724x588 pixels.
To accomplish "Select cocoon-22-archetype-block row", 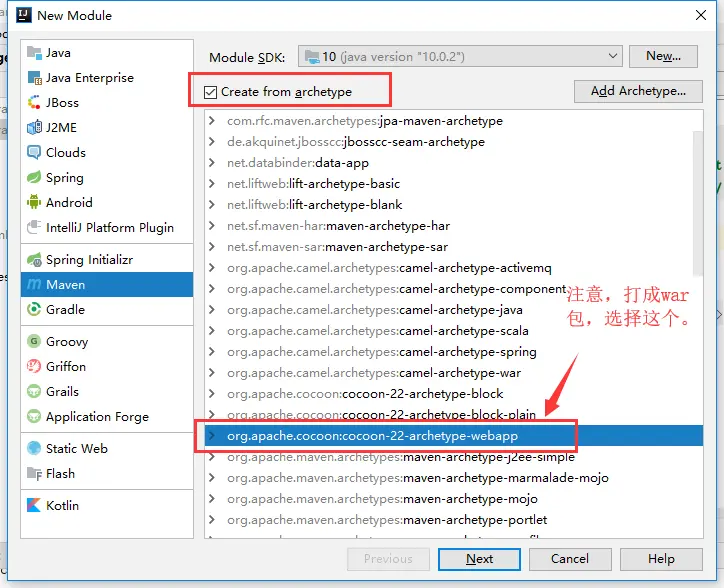I will 453,394.
